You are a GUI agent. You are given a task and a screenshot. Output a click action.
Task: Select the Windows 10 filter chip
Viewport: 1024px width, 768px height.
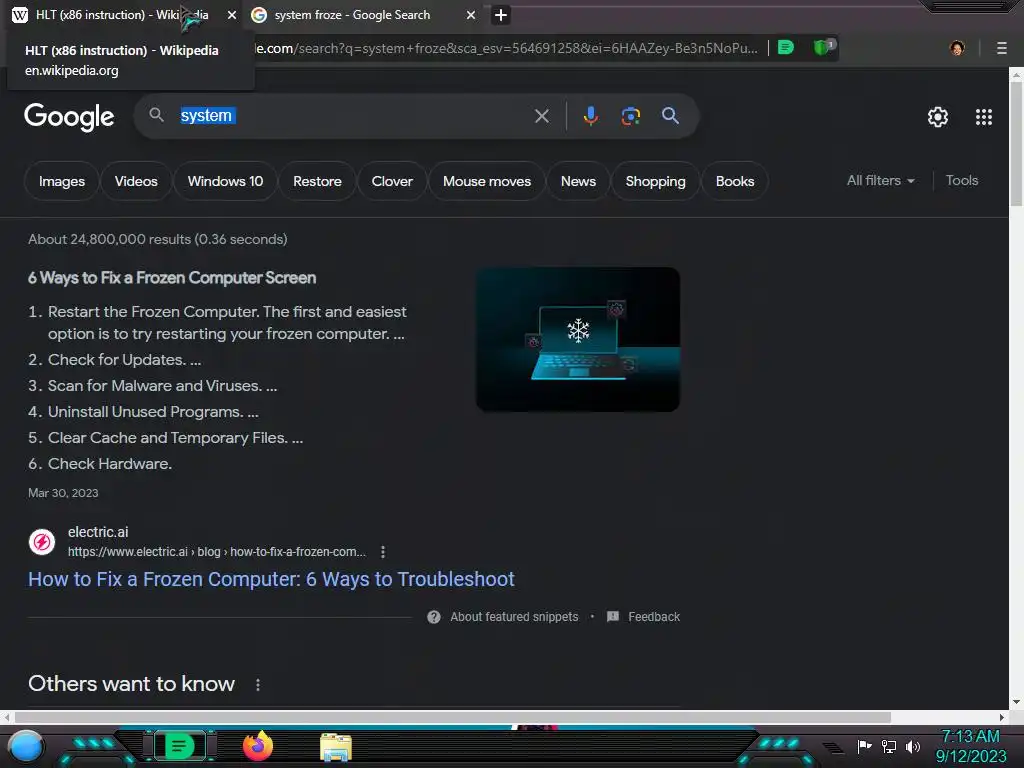point(225,181)
